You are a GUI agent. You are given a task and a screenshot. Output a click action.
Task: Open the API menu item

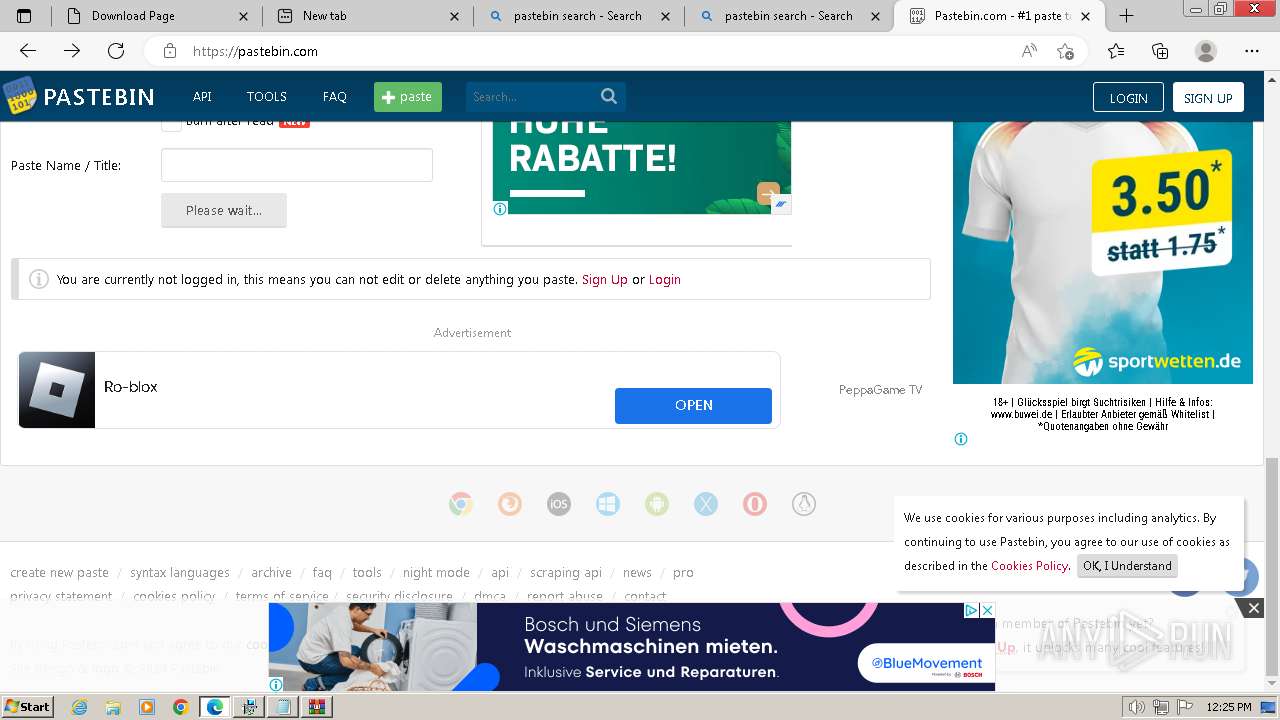[x=202, y=97]
